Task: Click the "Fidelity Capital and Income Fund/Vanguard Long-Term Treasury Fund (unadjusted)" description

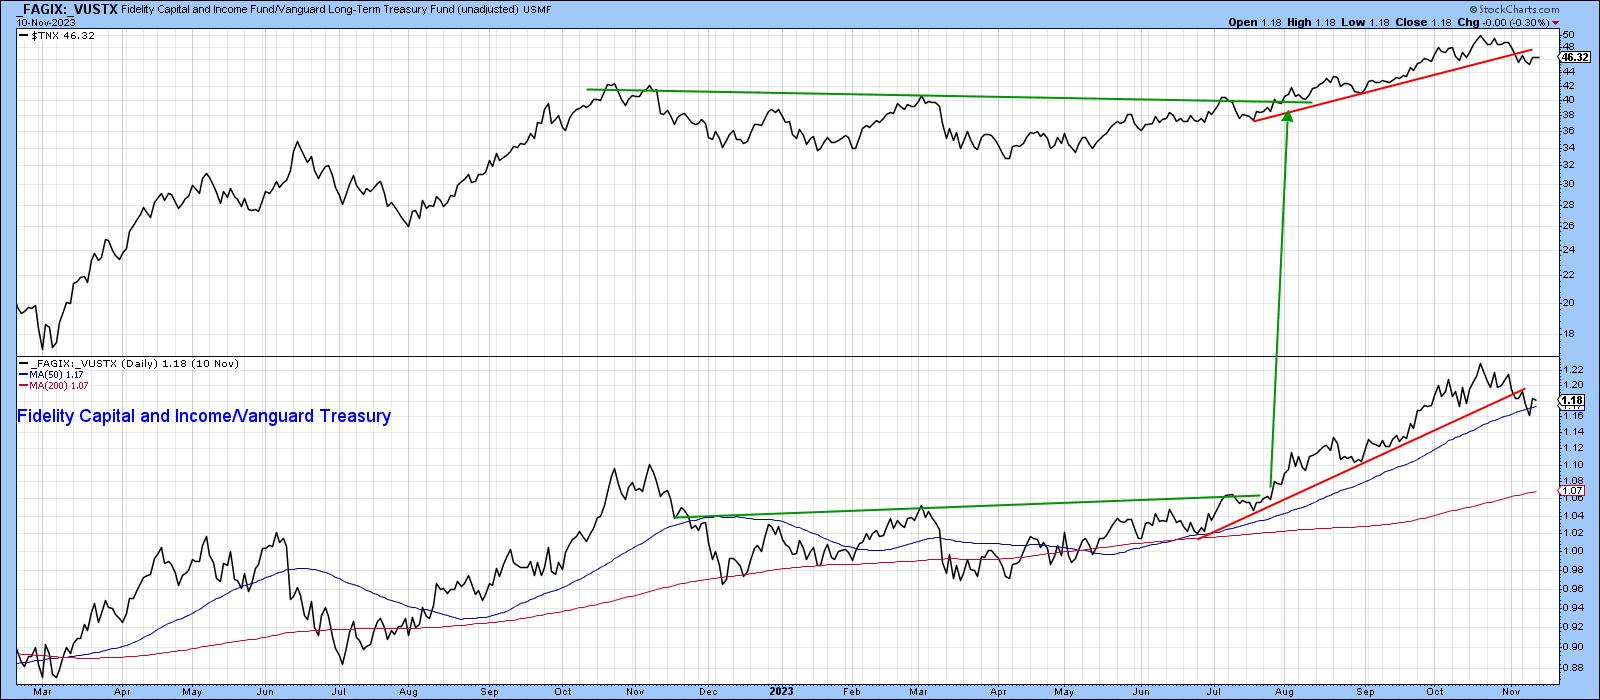Action: point(320,9)
